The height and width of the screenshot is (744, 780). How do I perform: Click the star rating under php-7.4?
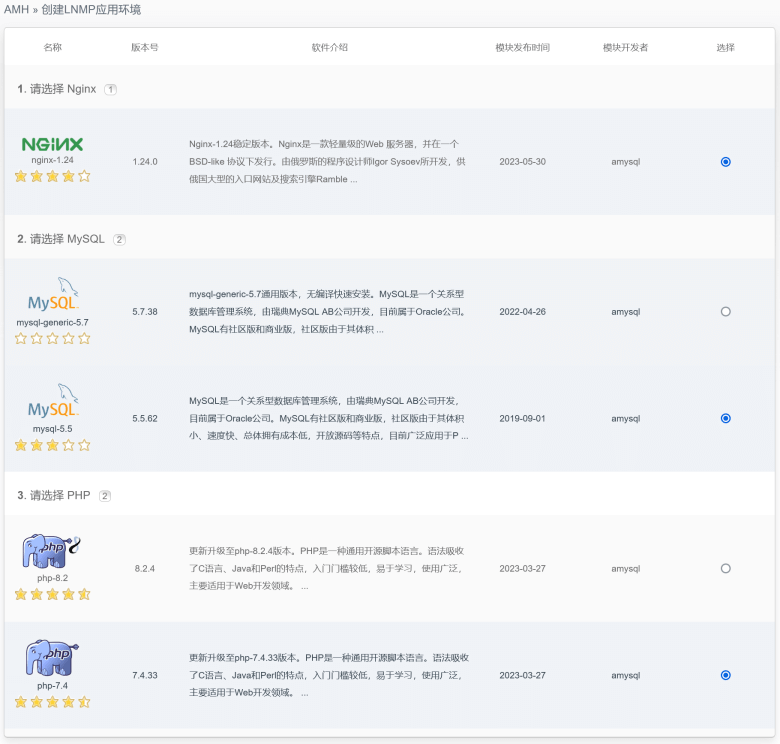52,702
